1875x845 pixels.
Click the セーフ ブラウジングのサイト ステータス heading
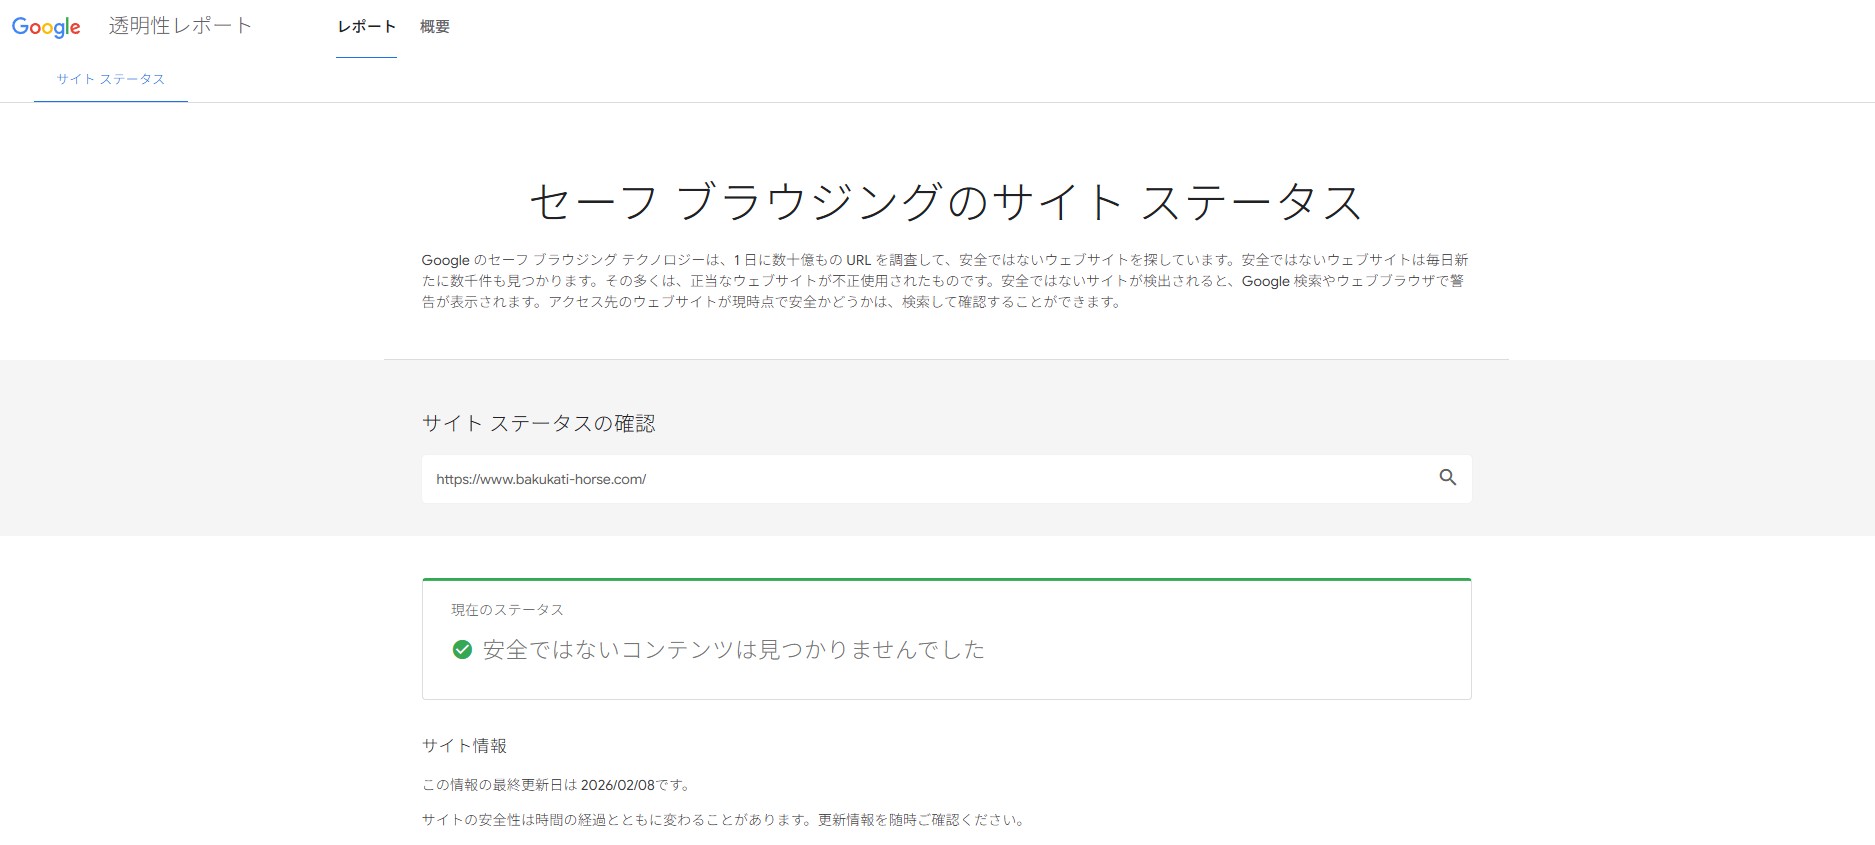[x=945, y=202]
